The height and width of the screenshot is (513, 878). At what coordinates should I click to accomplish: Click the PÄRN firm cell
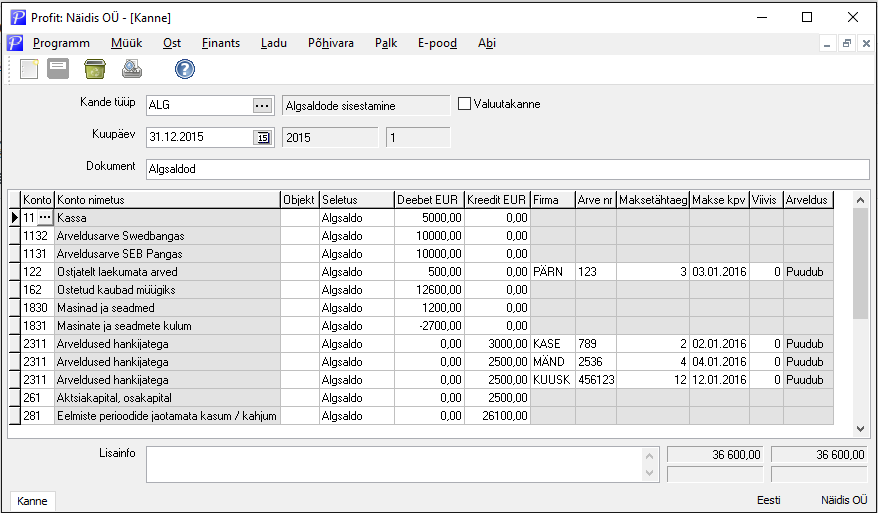pyautogui.click(x=553, y=272)
